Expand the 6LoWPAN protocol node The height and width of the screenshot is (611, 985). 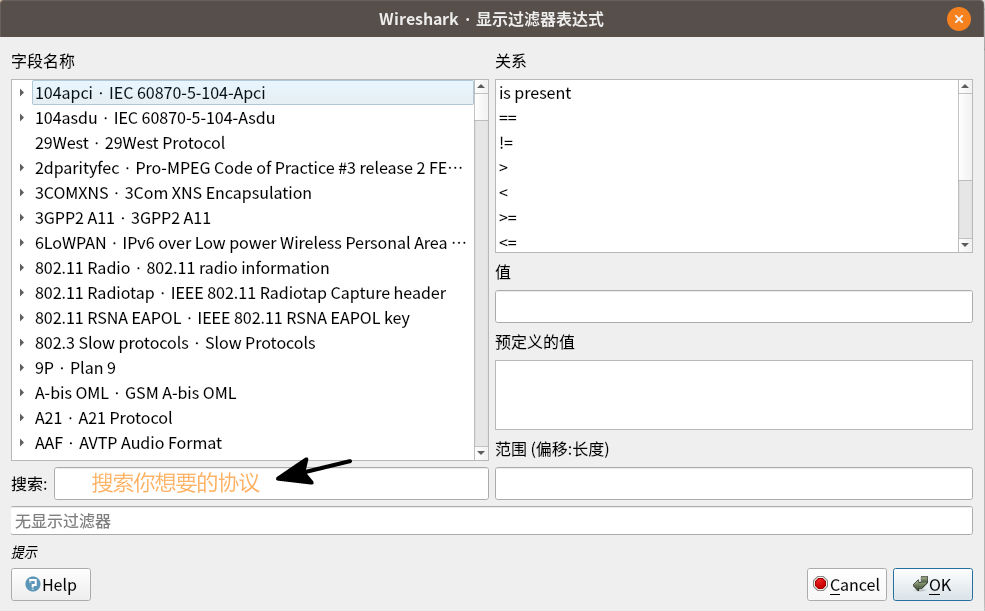coord(22,242)
